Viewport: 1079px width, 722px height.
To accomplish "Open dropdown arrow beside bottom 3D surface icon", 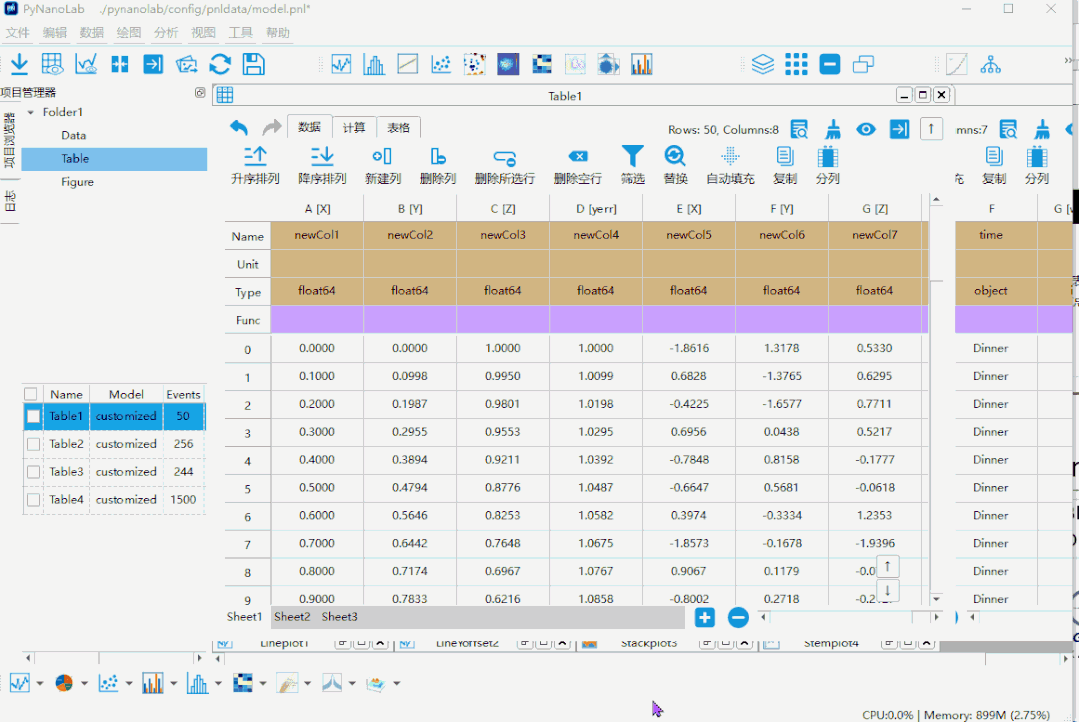I will [396, 683].
